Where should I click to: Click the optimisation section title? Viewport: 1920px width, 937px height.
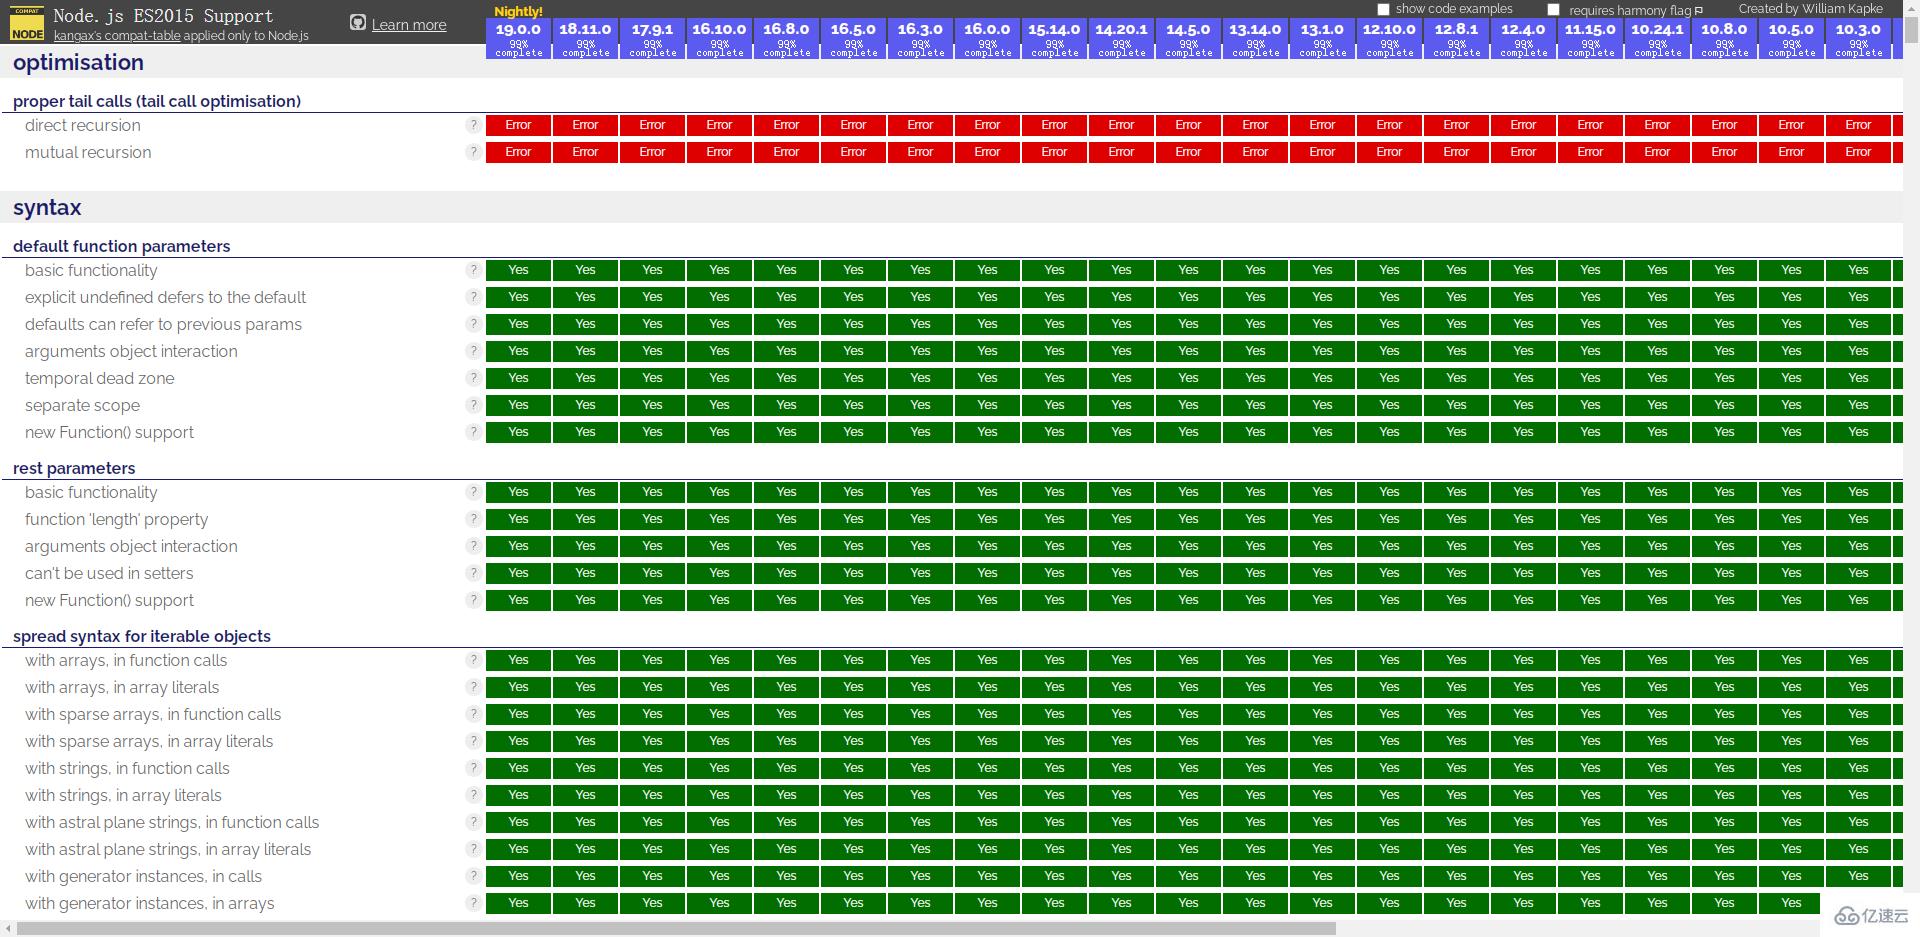click(78, 63)
